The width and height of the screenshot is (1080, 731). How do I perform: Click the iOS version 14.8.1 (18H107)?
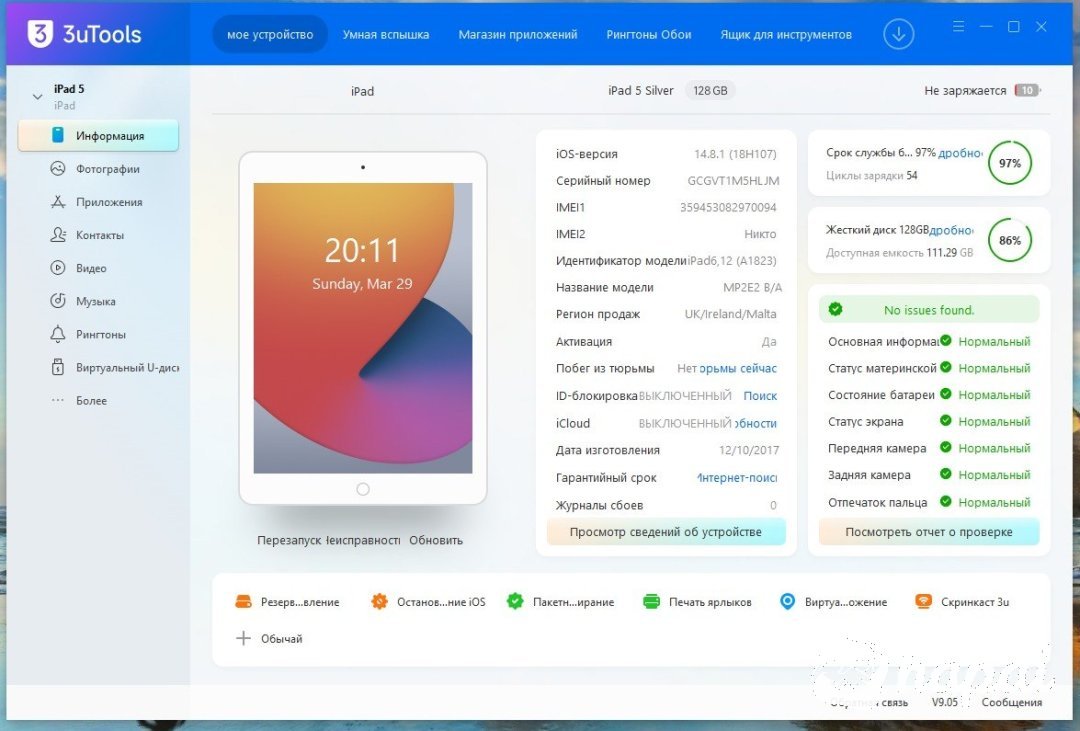[x=735, y=154]
